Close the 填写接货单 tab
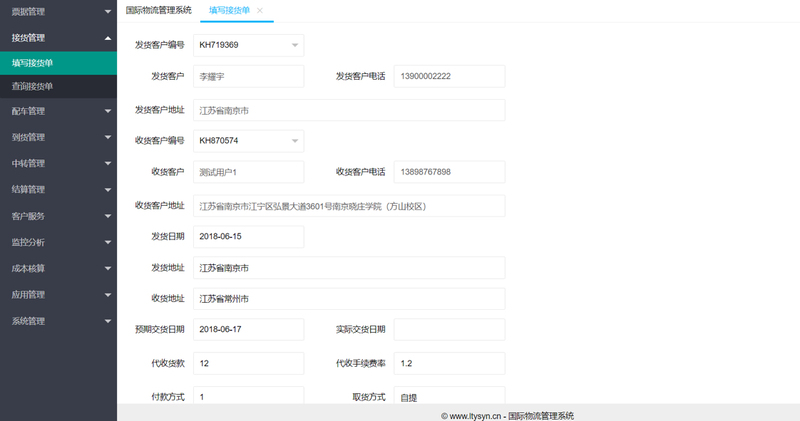This screenshot has height=421, width=800. pyautogui.click(x=260, y=10)
